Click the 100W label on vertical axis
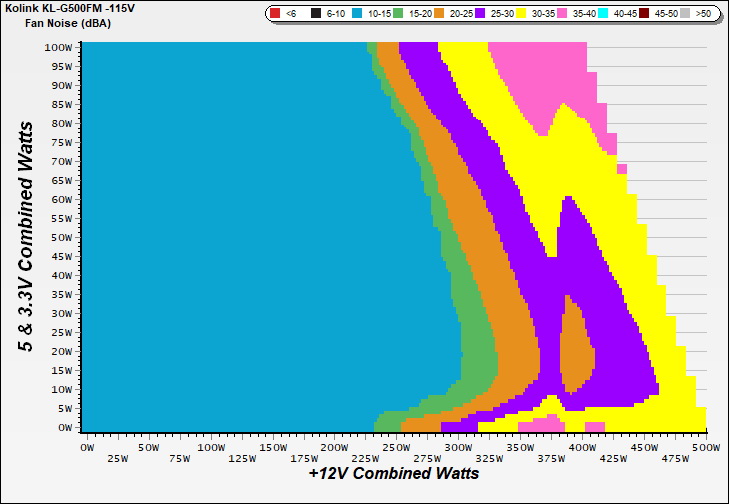The image size is (729, 504). coord(58,47)
